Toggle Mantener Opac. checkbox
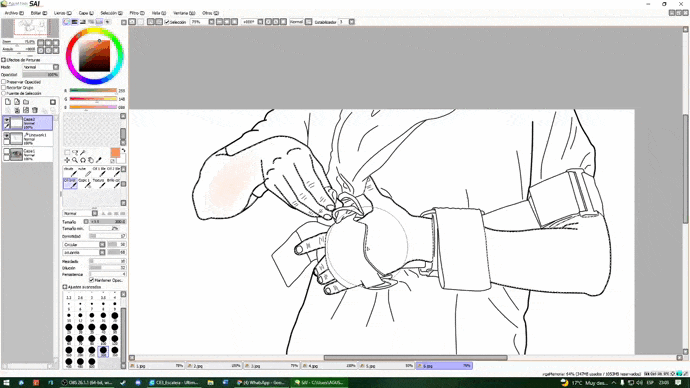Viewport: 690px width, 388px height. point(92,280)
